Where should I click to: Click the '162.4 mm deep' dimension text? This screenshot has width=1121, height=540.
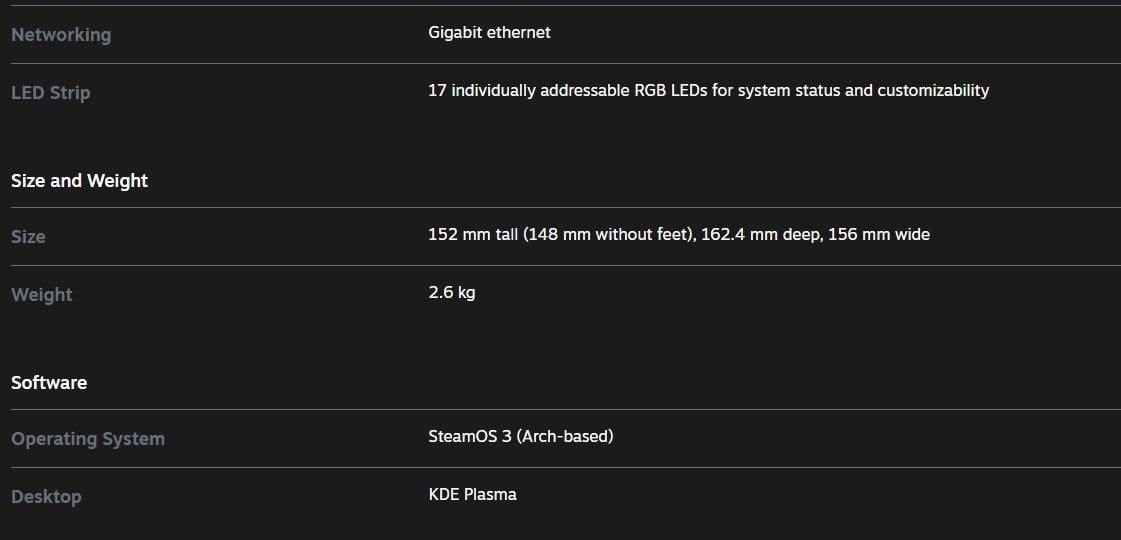click(x=762, y=235)
